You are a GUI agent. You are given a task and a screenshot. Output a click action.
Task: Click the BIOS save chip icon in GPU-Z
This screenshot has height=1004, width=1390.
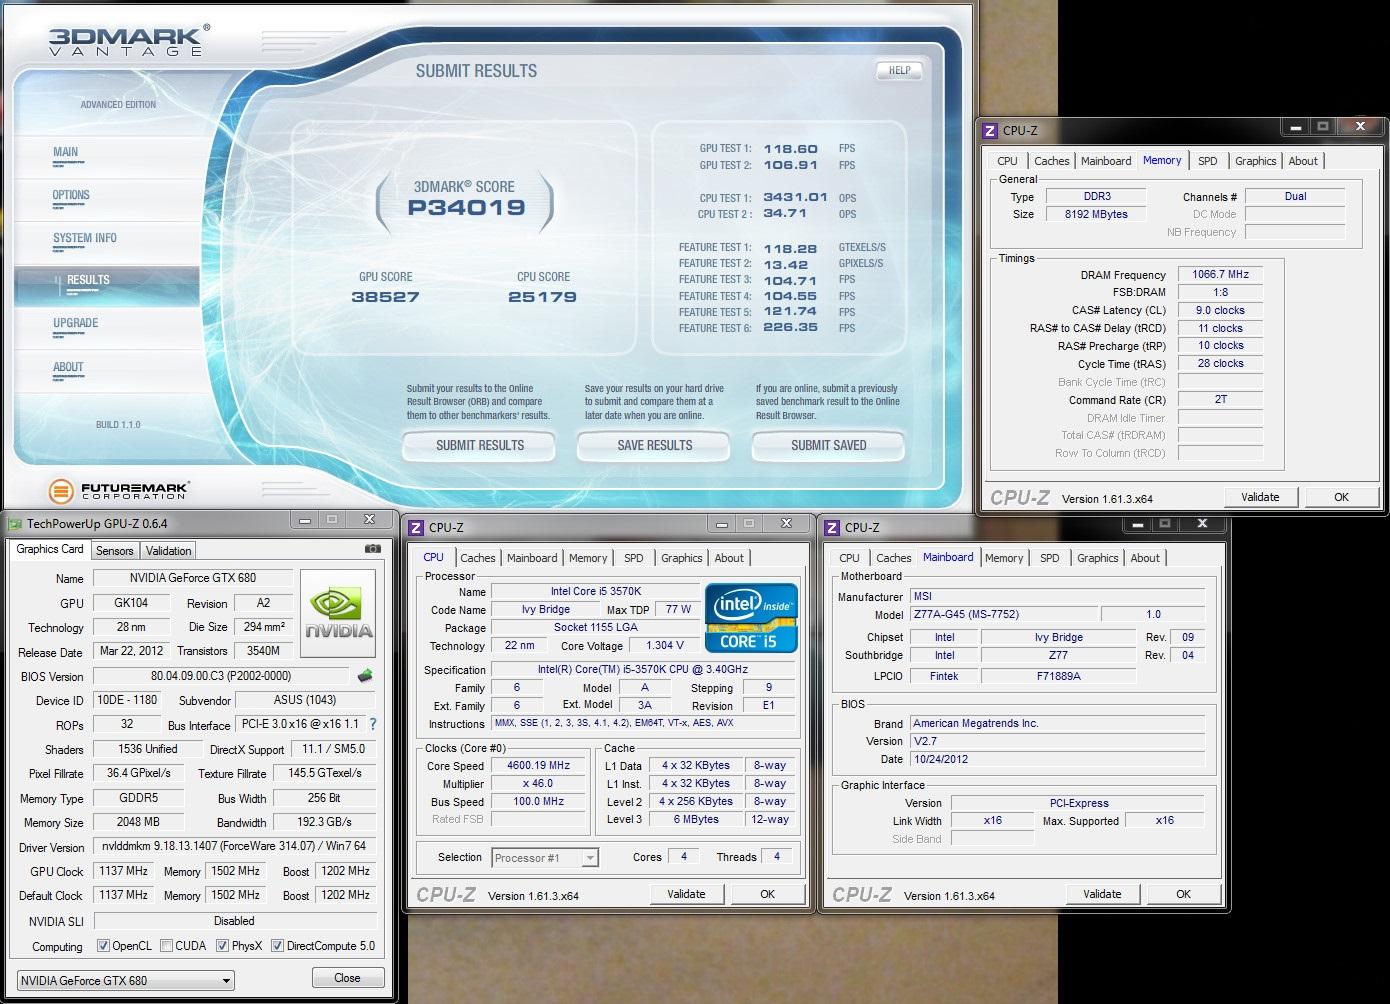click(x=365, y=676)
